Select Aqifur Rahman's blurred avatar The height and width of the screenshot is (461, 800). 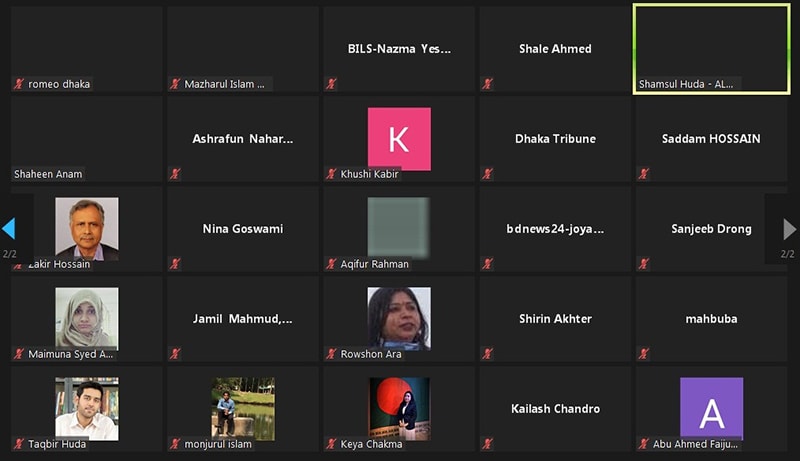[x=399, y=227]
